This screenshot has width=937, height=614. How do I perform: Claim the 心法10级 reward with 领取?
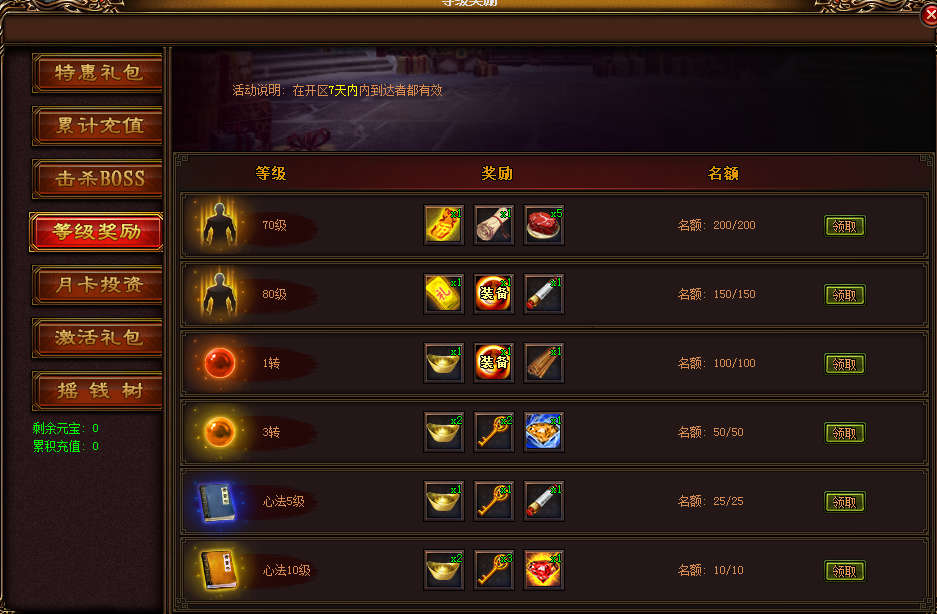(844, 571)
